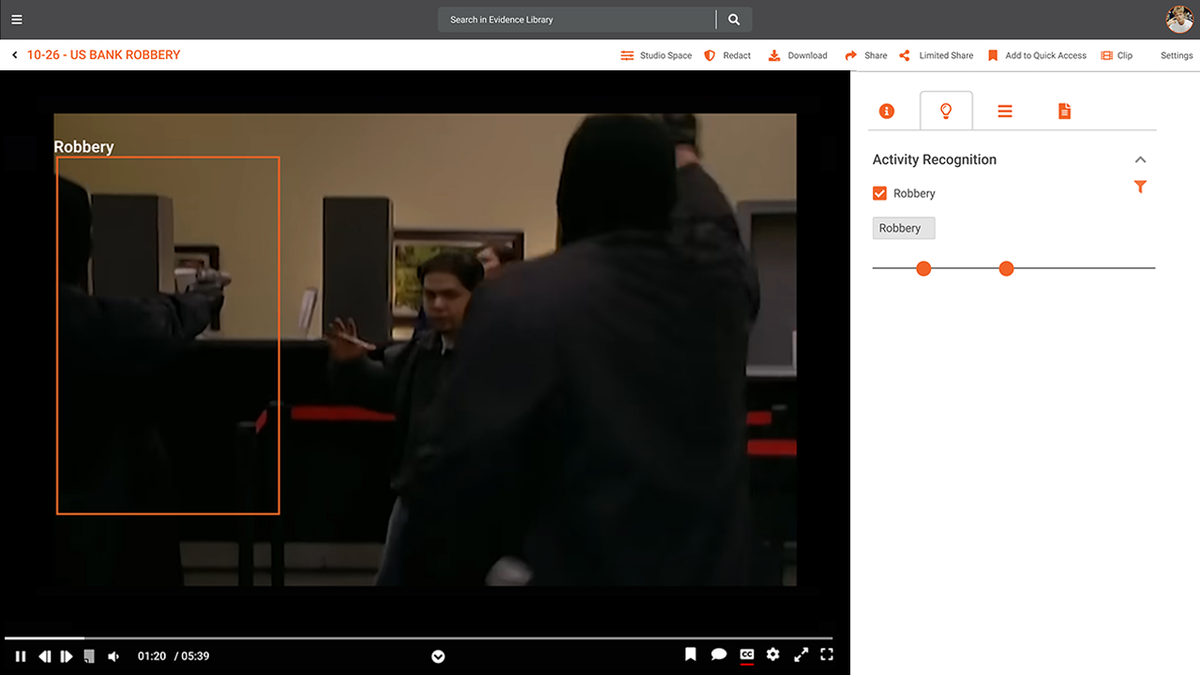This screenshot has height=675, width=1200.
Task: Click the Redact button
Action: coord(728,56)
